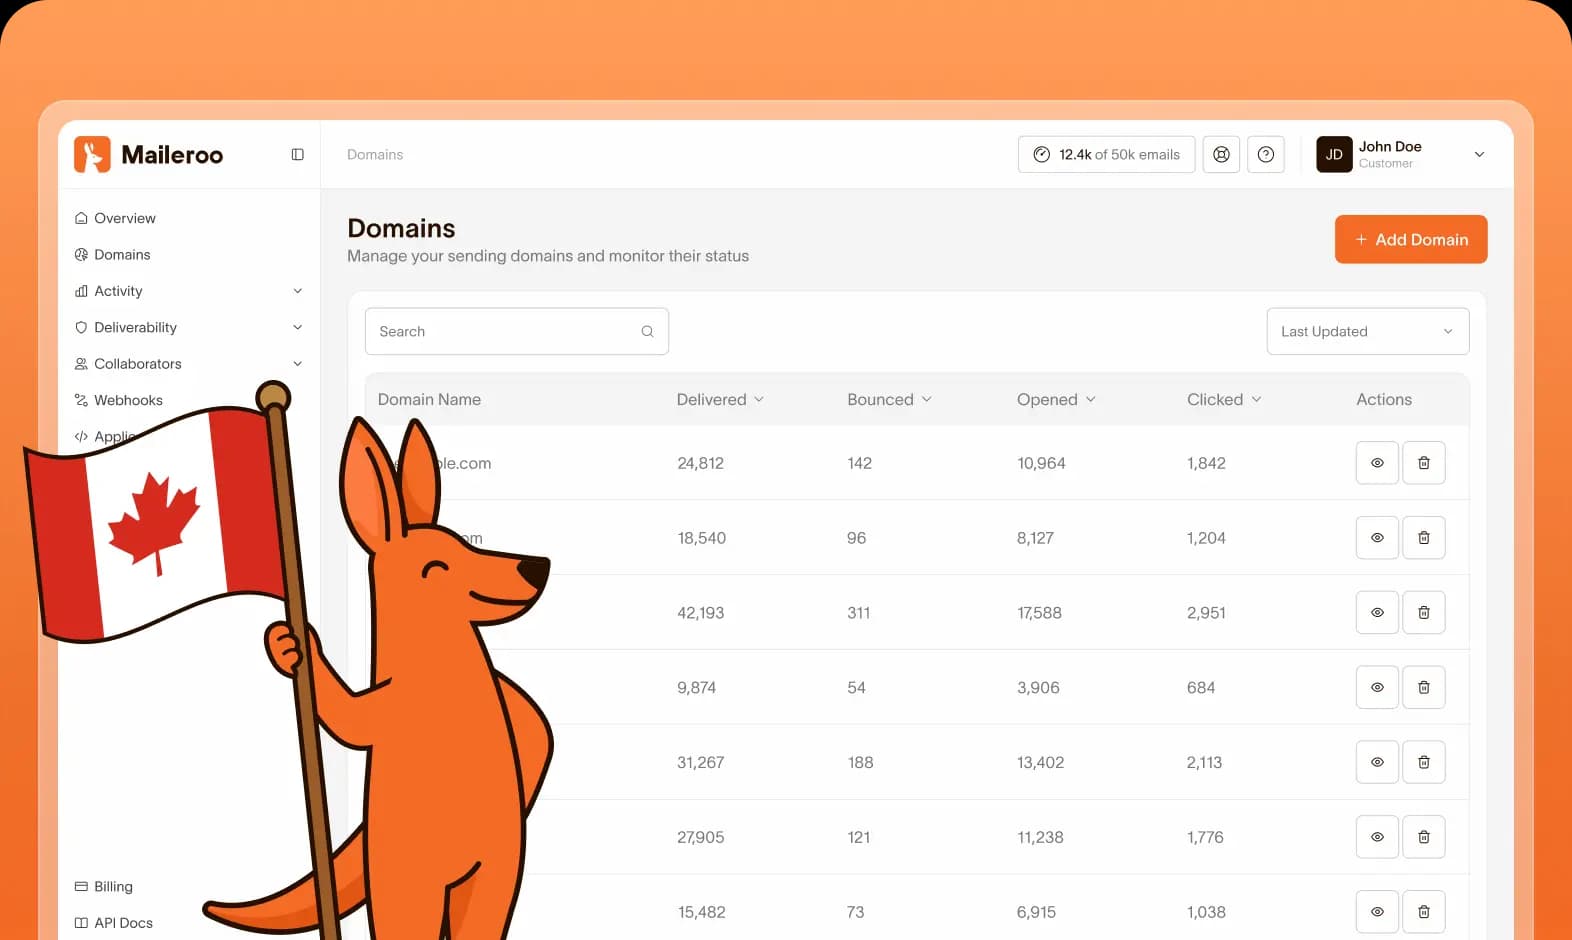Delete the domain with 9,874 delivered

click(1424, 687)
